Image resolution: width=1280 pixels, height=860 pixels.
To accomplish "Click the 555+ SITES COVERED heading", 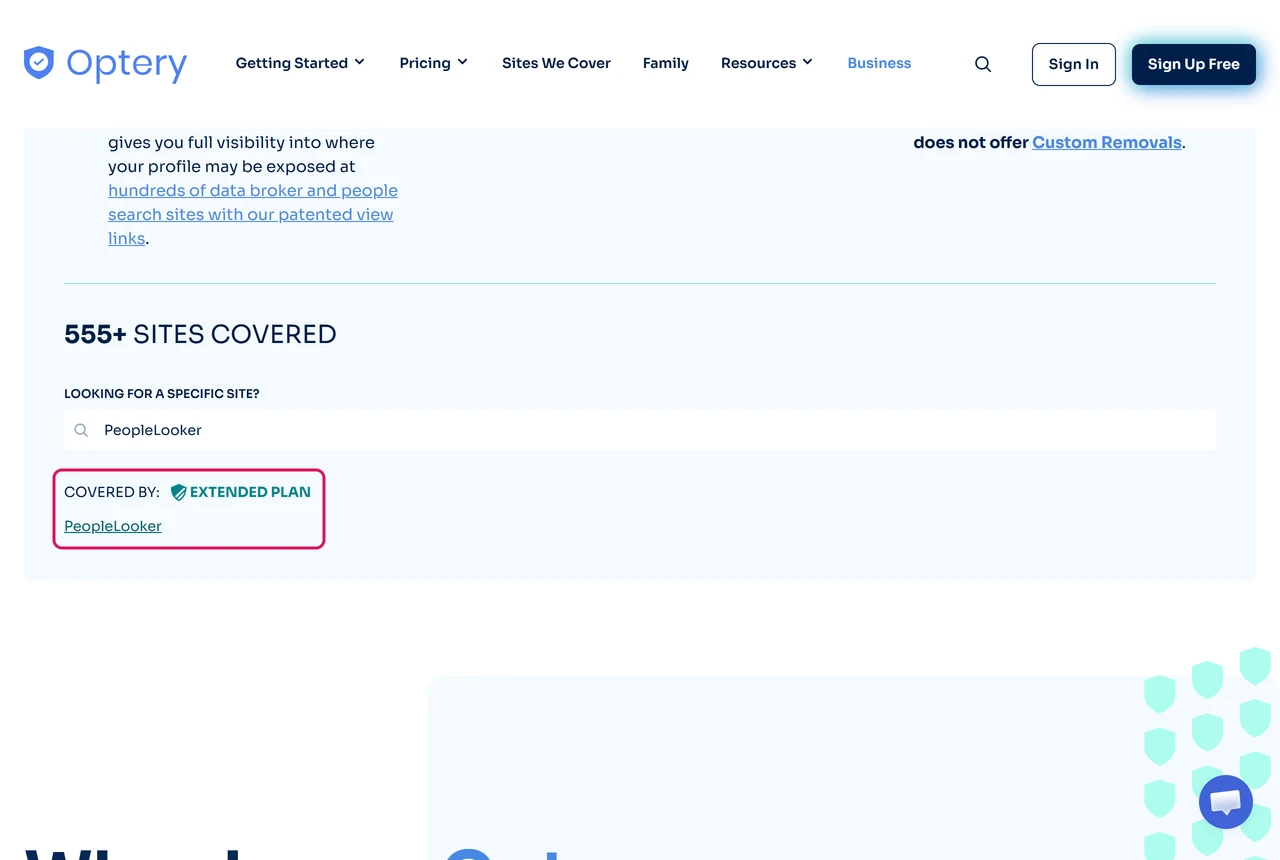I will [200, 334].
